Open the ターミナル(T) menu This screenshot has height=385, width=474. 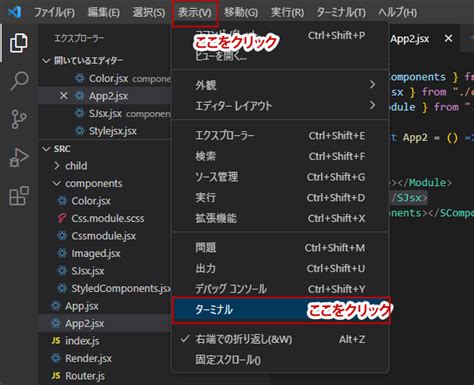point(341,13)
